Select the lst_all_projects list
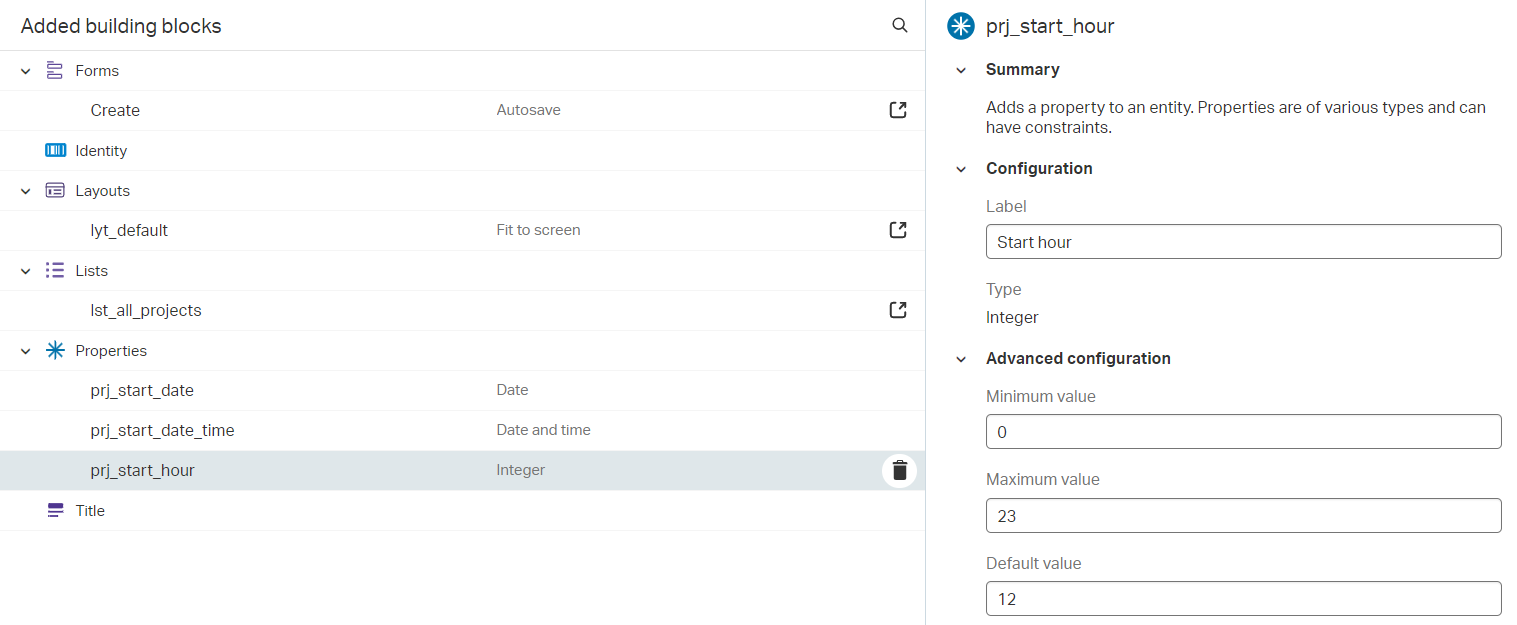 462,310
